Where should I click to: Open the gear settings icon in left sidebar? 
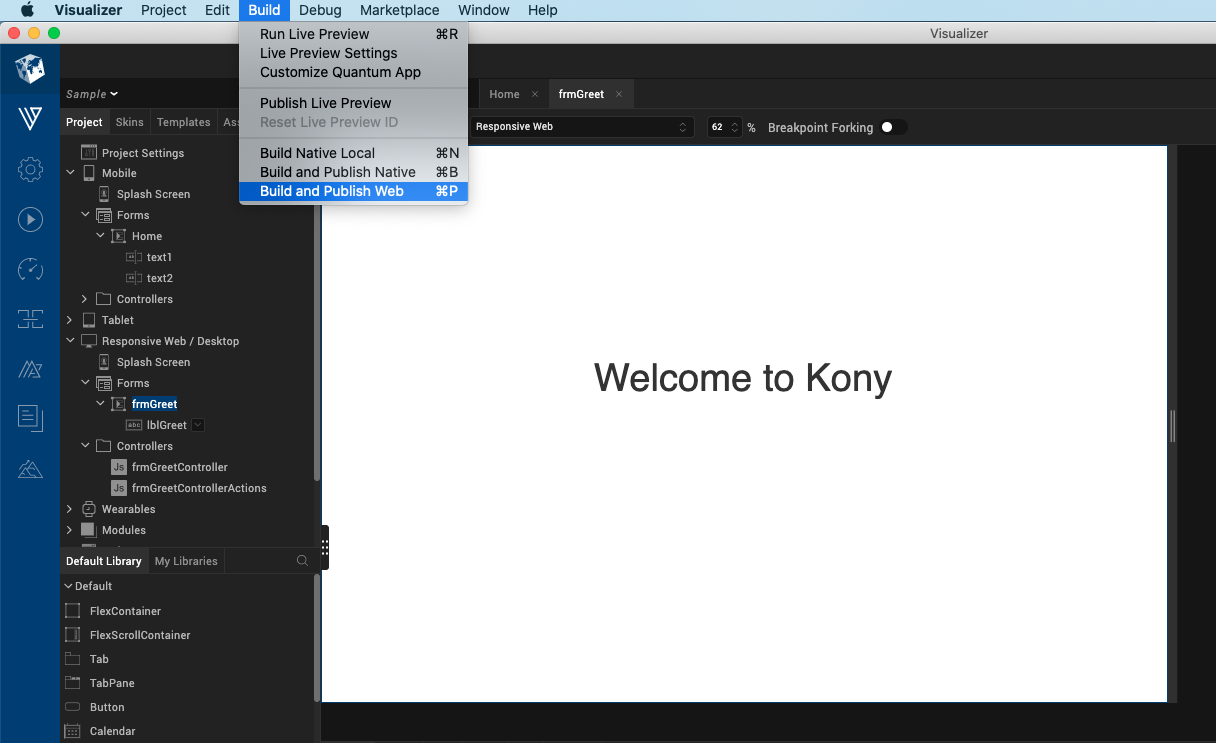click(30, 169)
